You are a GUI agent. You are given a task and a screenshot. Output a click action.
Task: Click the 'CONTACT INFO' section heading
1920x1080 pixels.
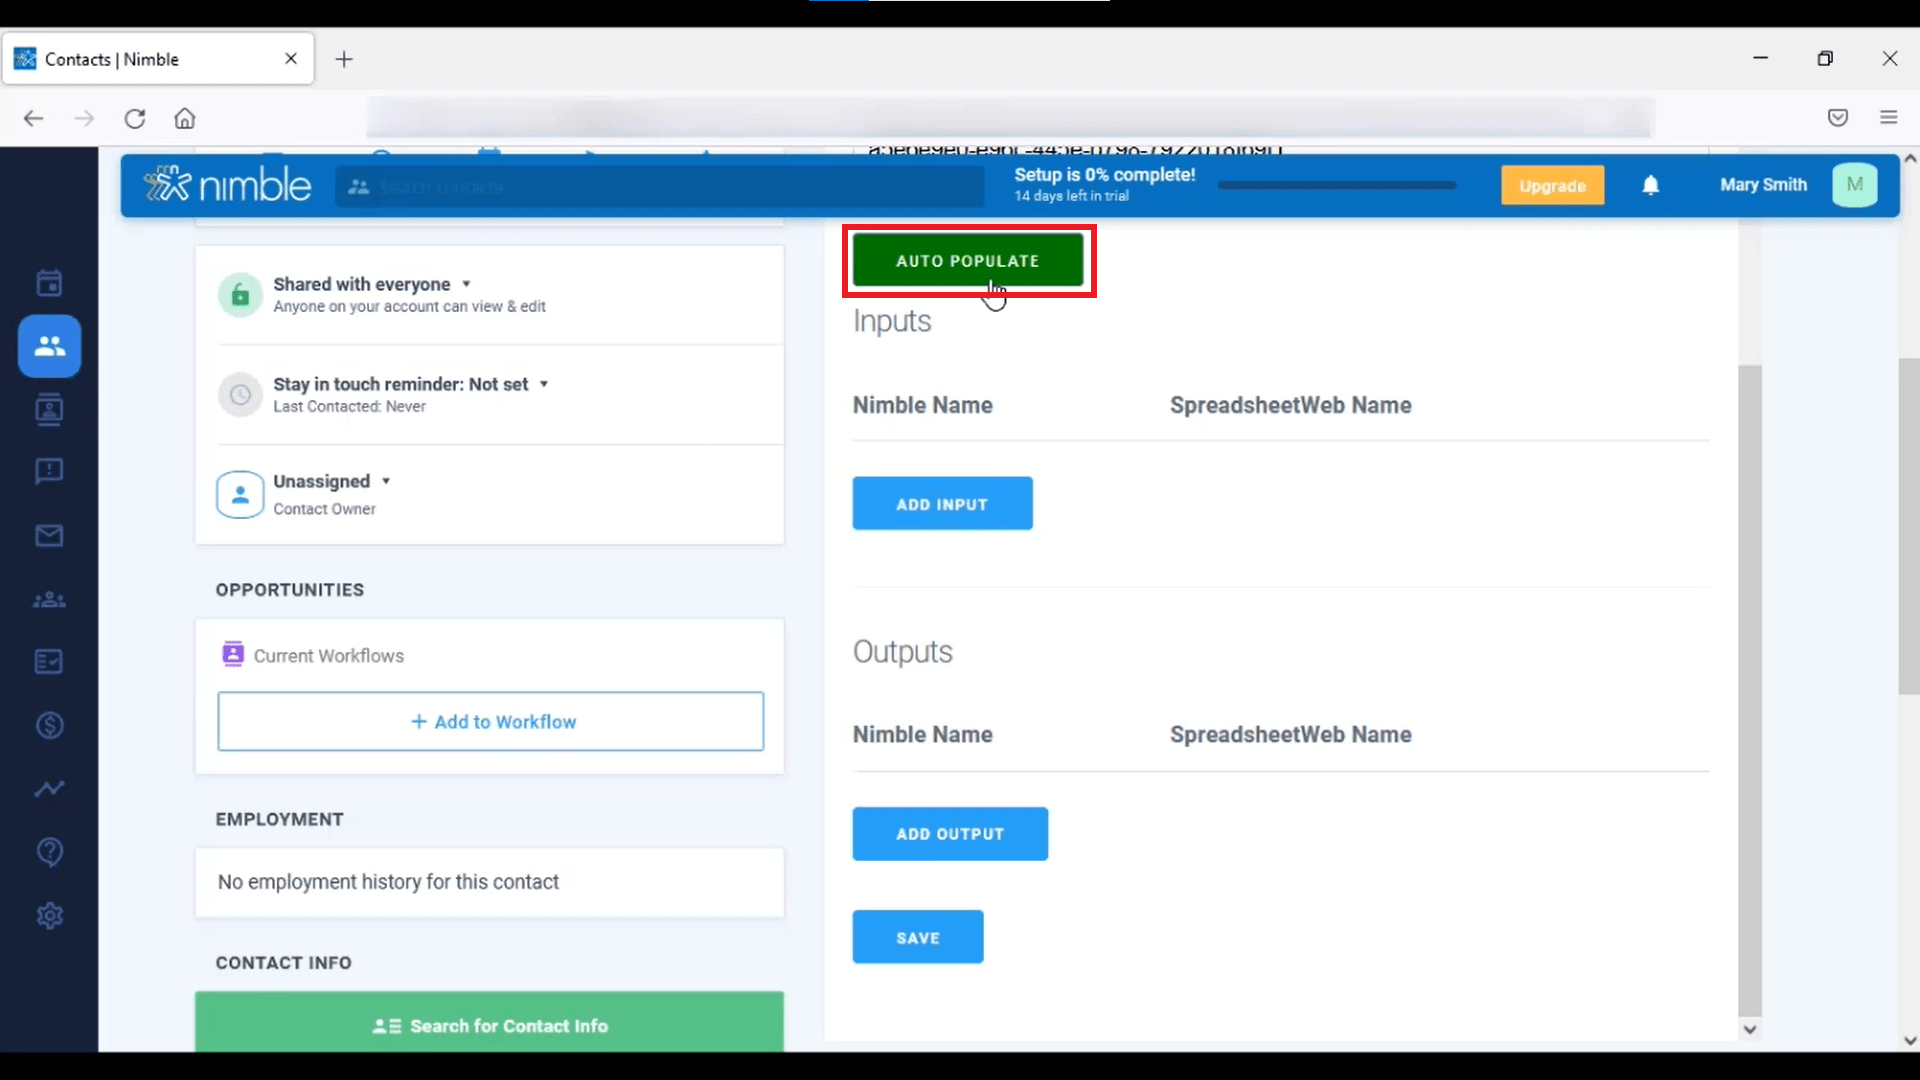coord(284,963)
